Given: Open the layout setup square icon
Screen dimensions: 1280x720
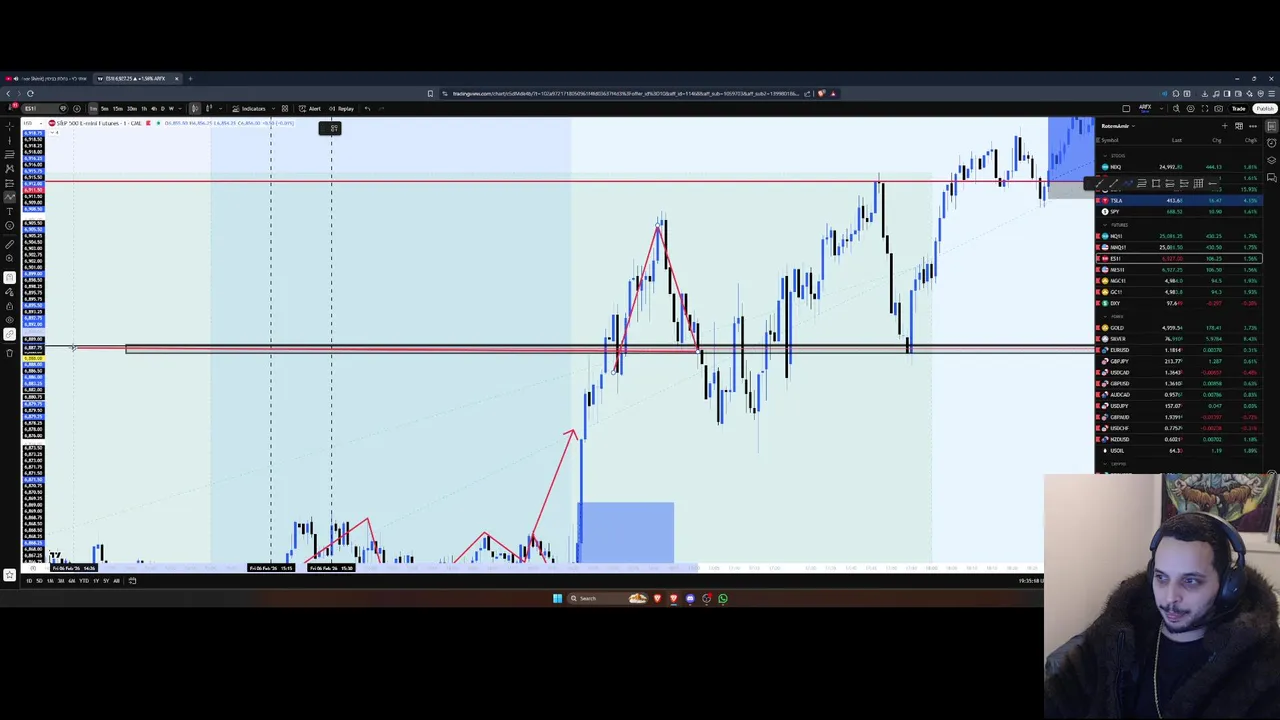Looking at the screenshot, I should tap(1126, 109).
